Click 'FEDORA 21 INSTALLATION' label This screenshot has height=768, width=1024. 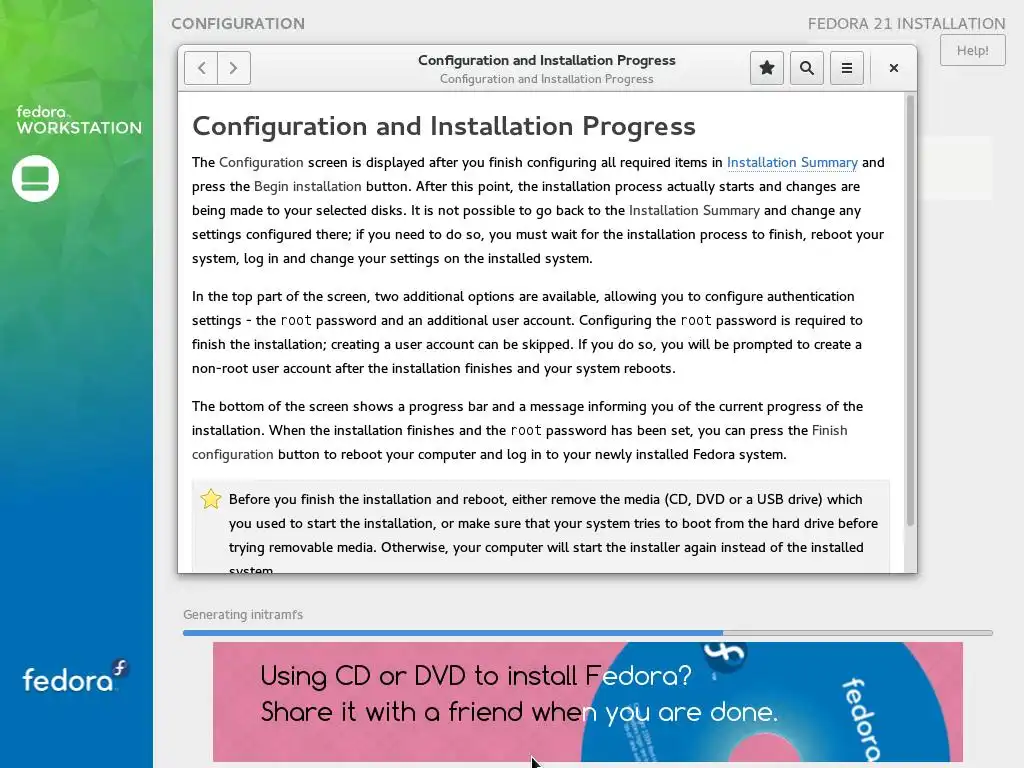click(x=906, y=24)
